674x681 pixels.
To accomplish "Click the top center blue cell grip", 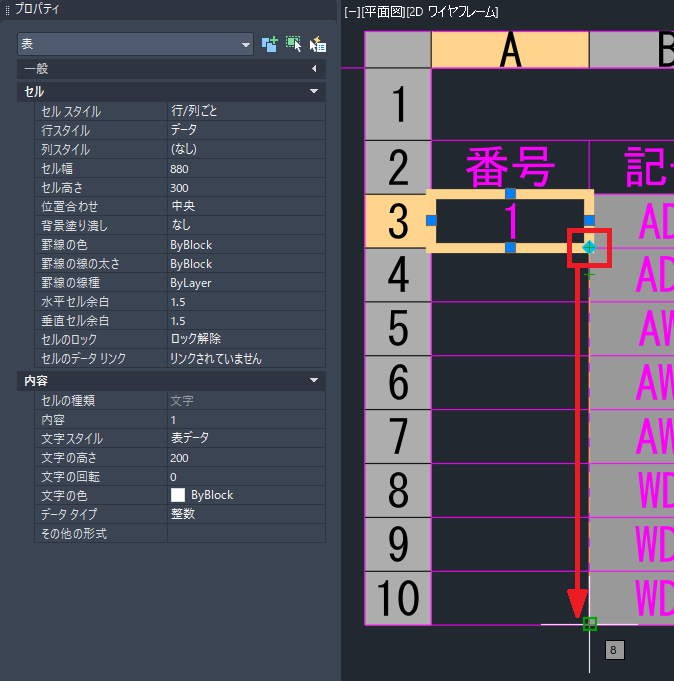I will (x=510, y=193).
